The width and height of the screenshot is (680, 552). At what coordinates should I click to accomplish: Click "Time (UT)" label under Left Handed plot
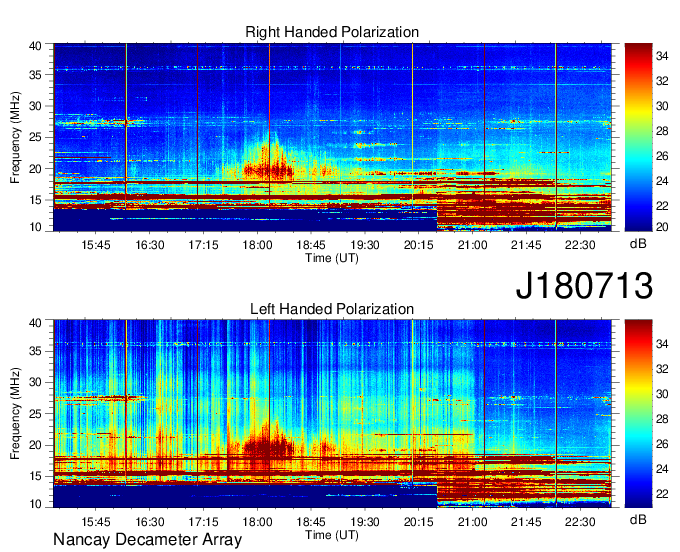pos(332,535)
